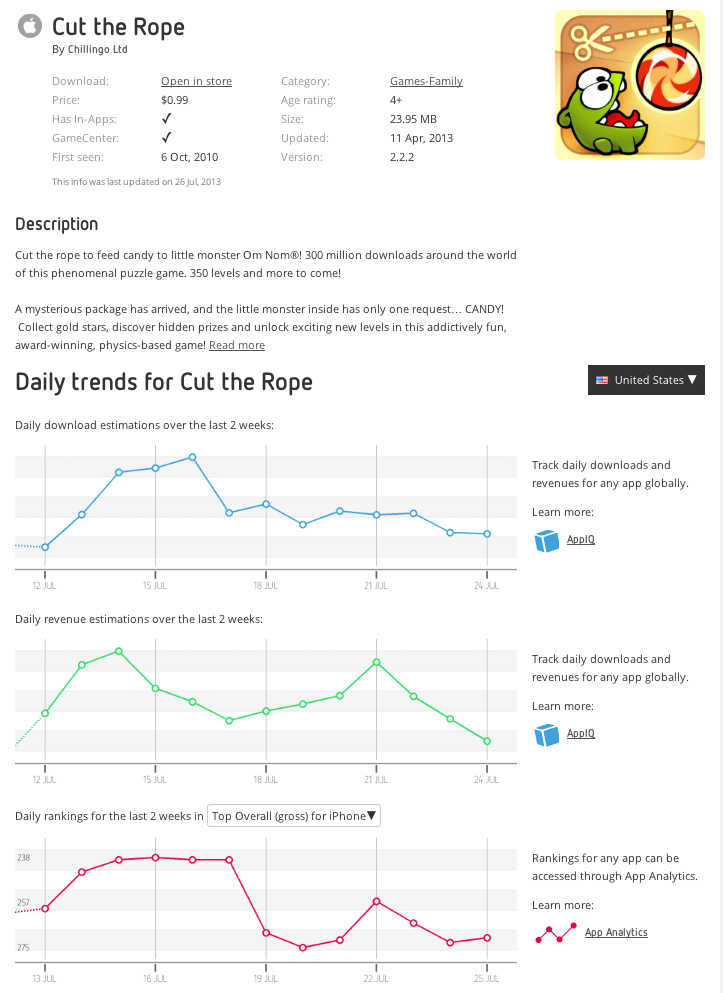Click the Apple platform icon beside the title

[x=31, y=26]
